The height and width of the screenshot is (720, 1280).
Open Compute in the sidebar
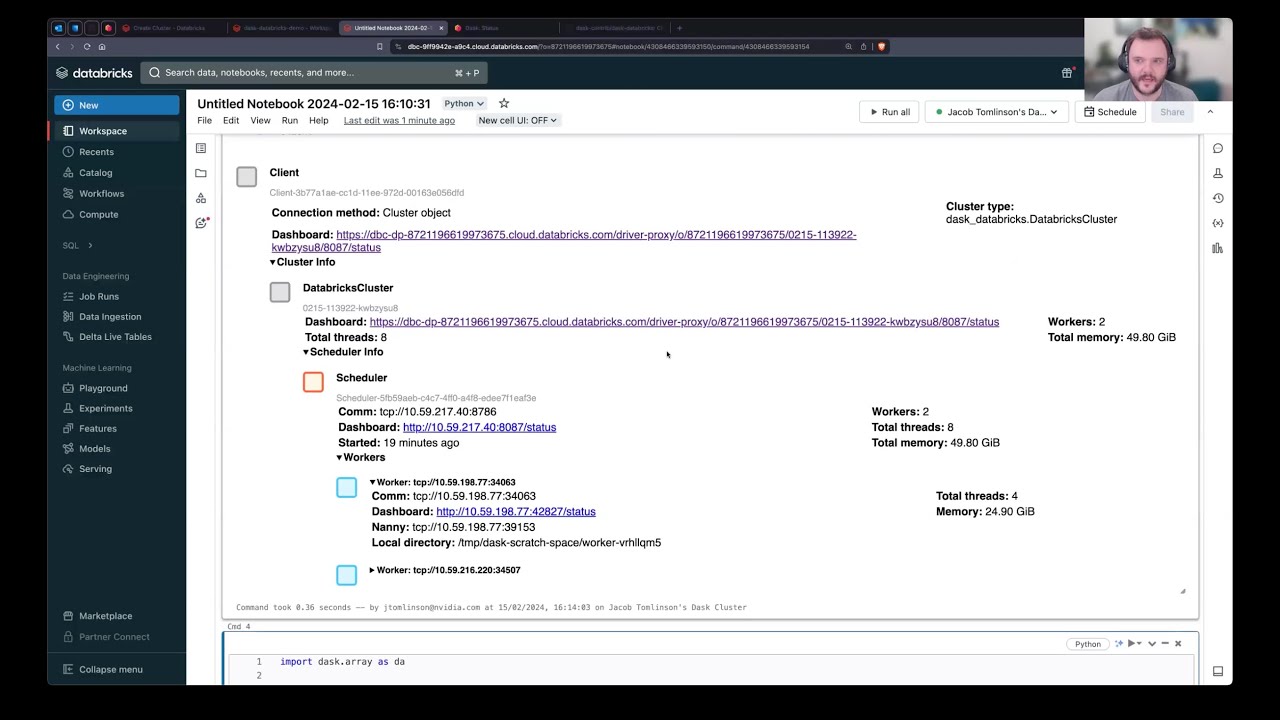tap(98, 214)
